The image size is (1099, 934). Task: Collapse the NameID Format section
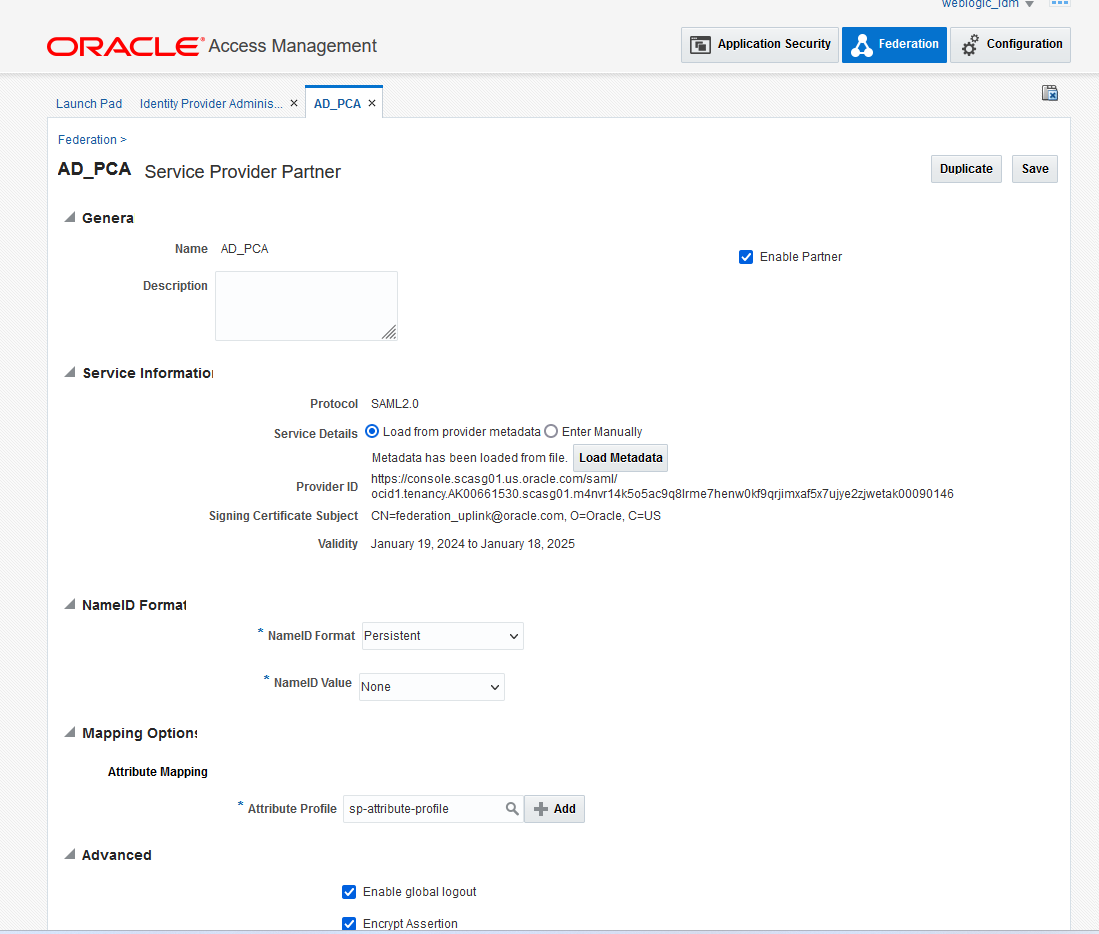tap(69, 604)
